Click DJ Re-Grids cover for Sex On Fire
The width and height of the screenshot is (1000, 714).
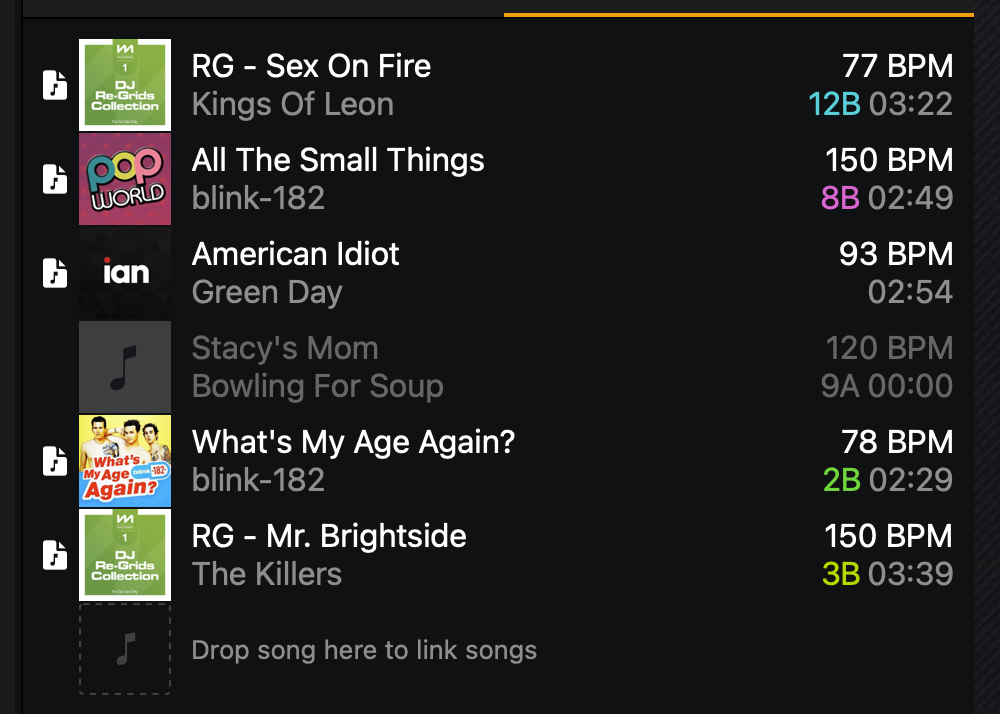click(x=125, y=85)
